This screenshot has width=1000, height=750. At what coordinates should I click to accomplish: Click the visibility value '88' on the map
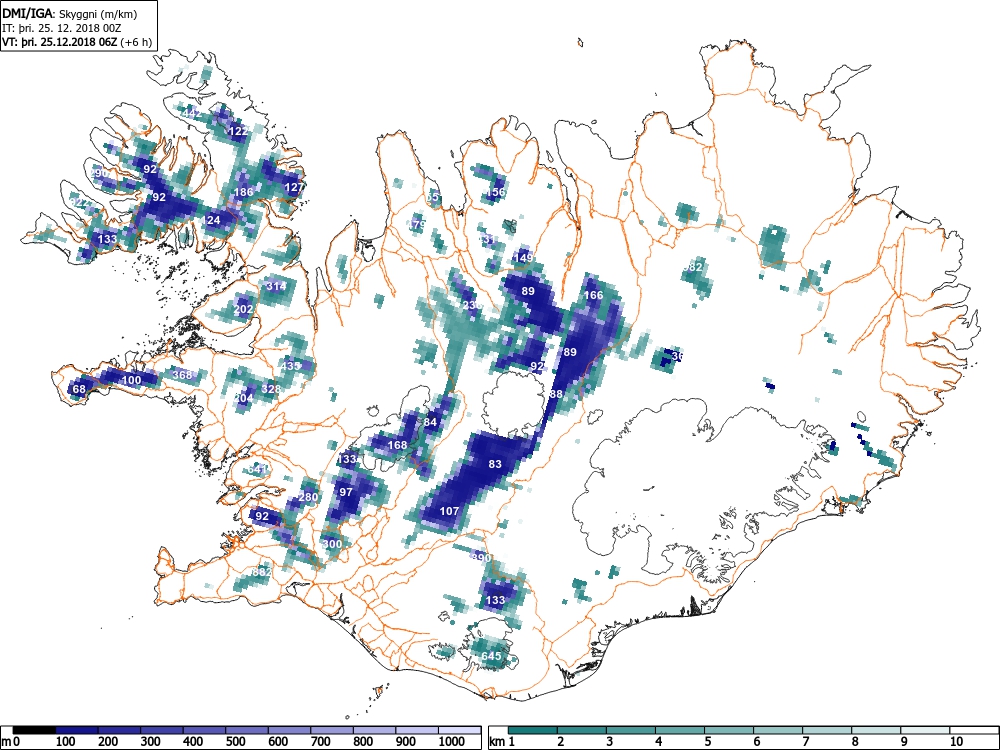556,394
